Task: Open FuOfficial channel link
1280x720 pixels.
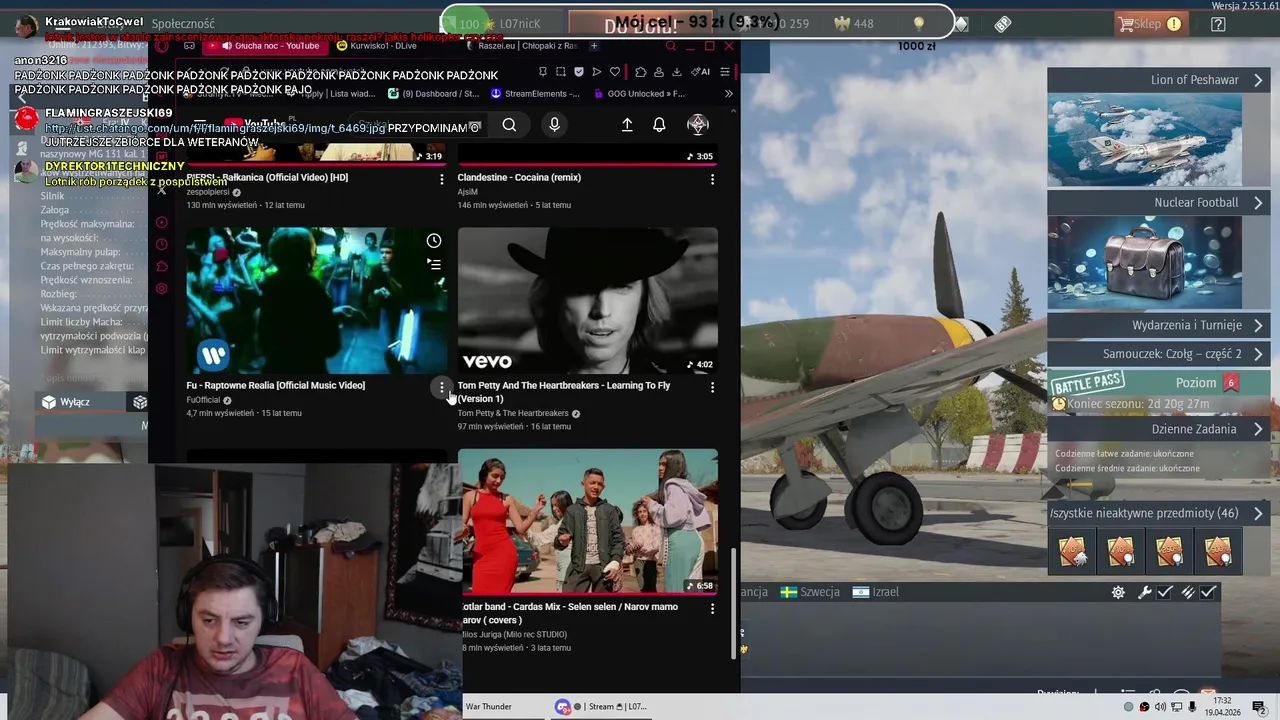Action: click(x=203, y=400)
